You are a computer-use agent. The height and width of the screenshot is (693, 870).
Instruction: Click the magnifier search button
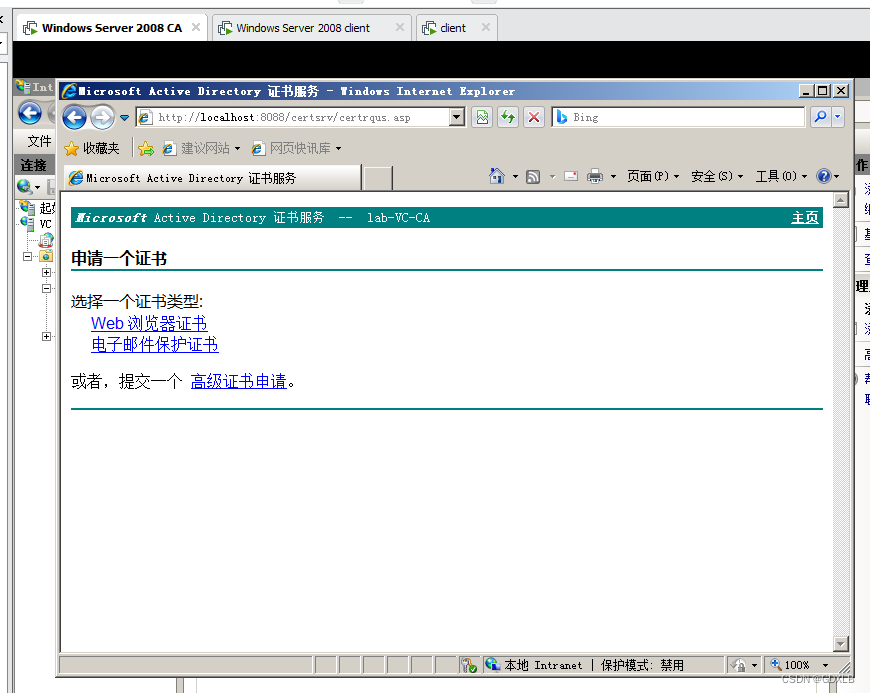(x=820, y=117)
